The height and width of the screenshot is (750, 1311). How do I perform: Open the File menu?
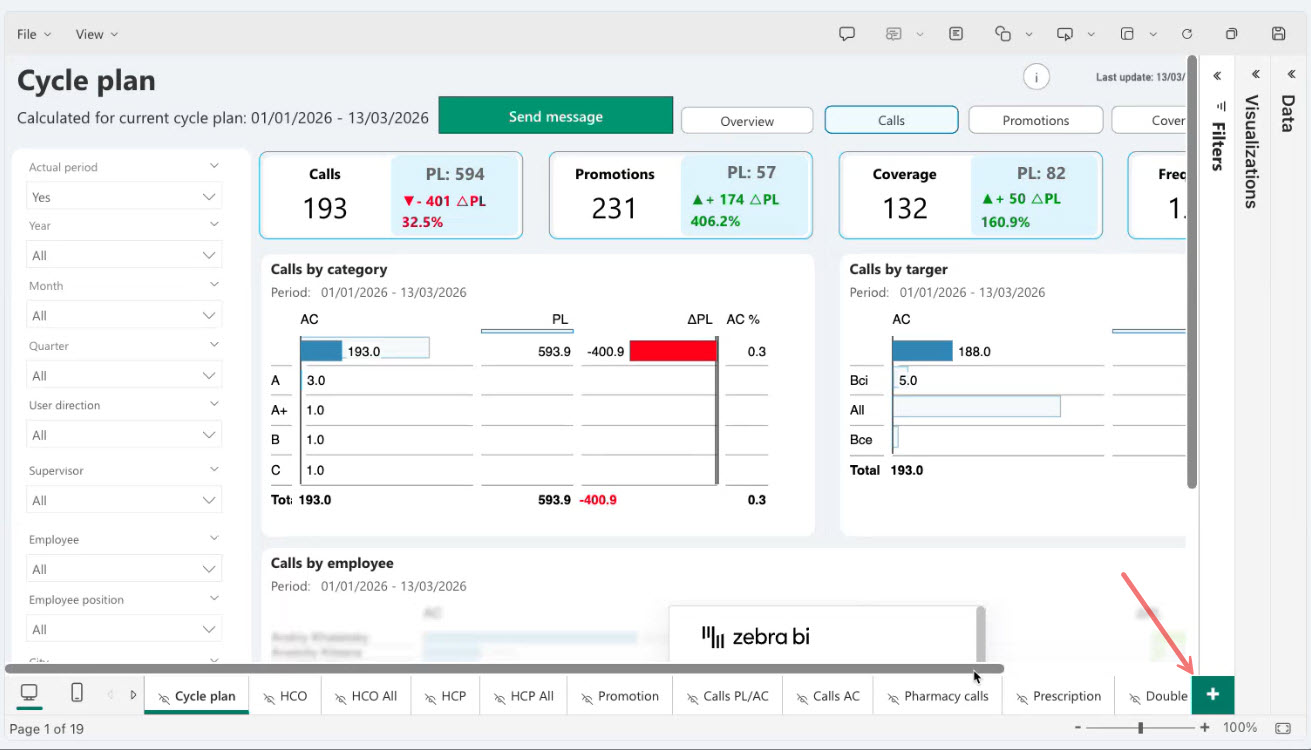tap(33, 34)
